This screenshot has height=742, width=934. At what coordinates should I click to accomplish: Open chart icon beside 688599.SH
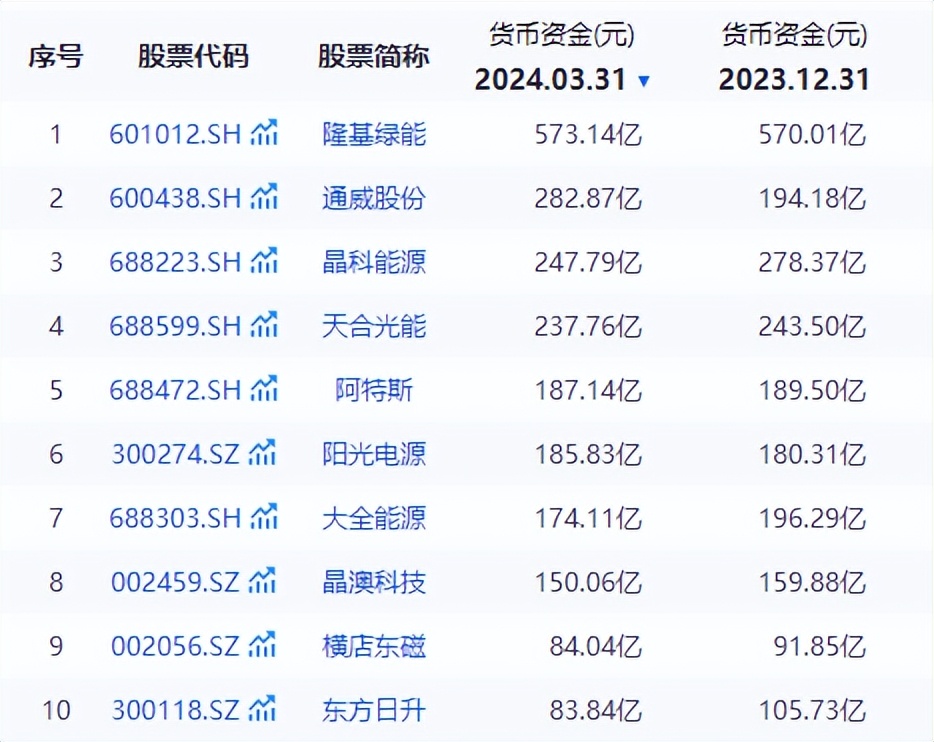coord(264,325)
